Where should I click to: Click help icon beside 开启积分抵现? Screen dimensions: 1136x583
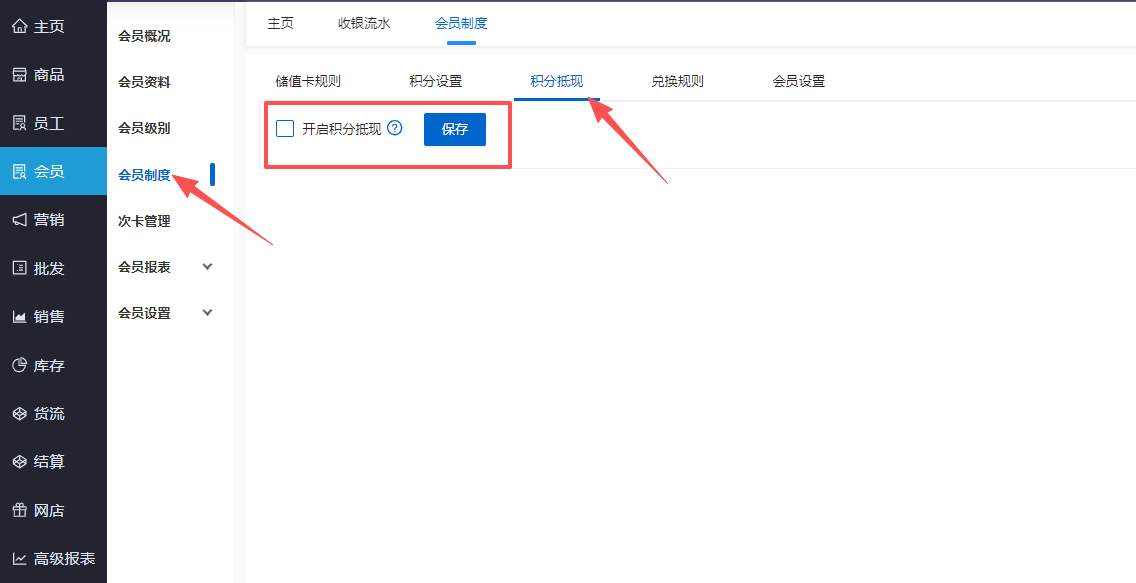point(395,128)
